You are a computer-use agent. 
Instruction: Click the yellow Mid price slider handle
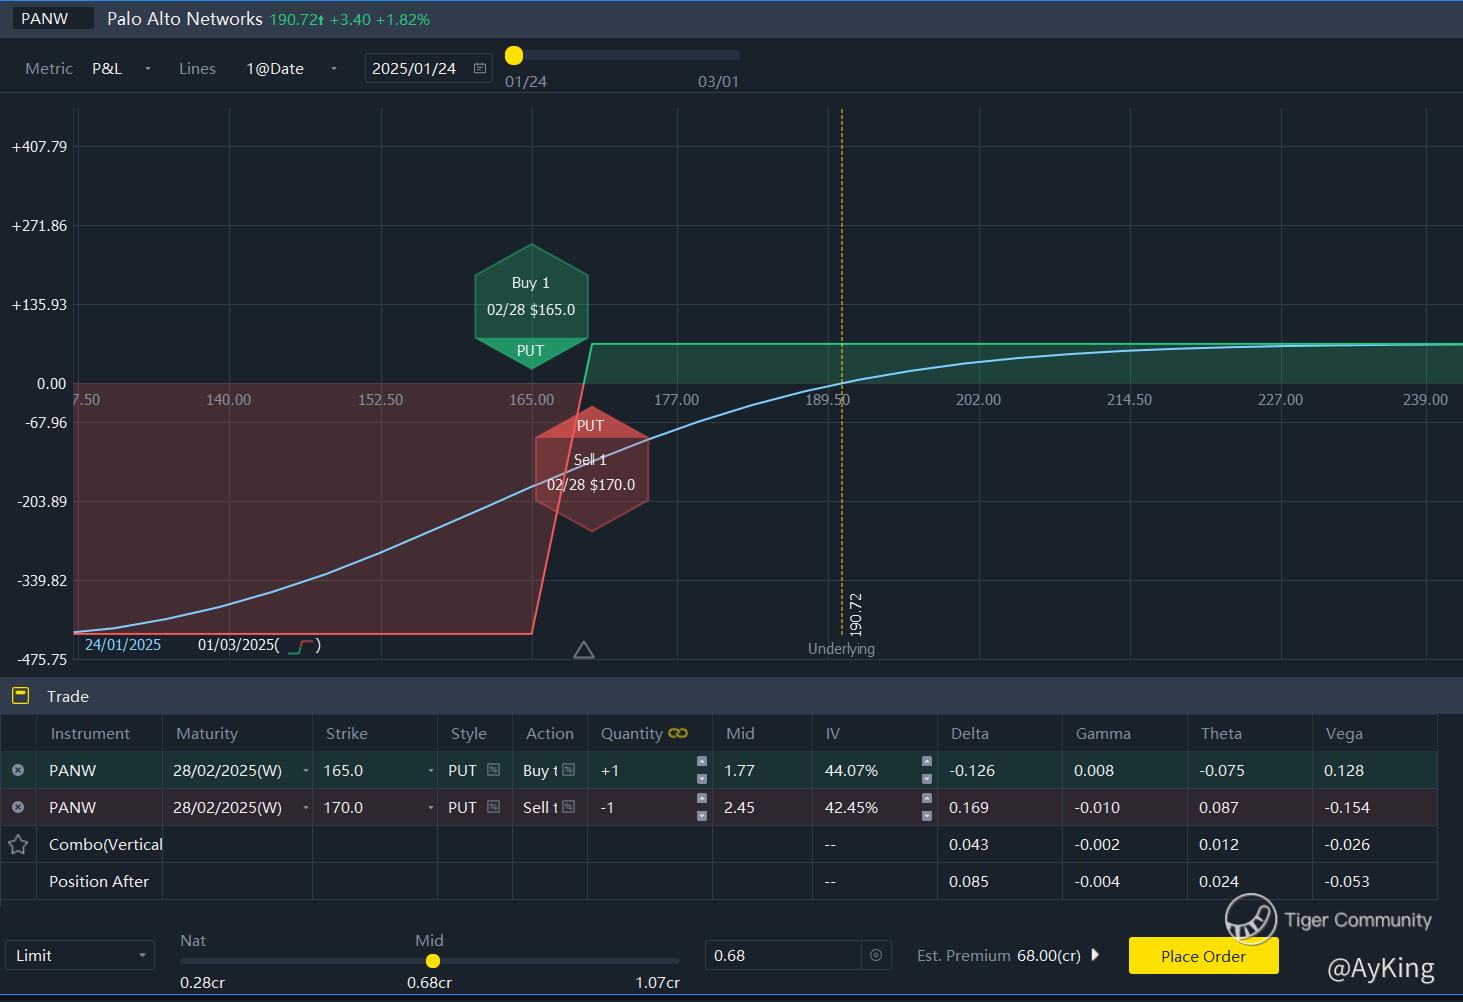tap(432, 961)
